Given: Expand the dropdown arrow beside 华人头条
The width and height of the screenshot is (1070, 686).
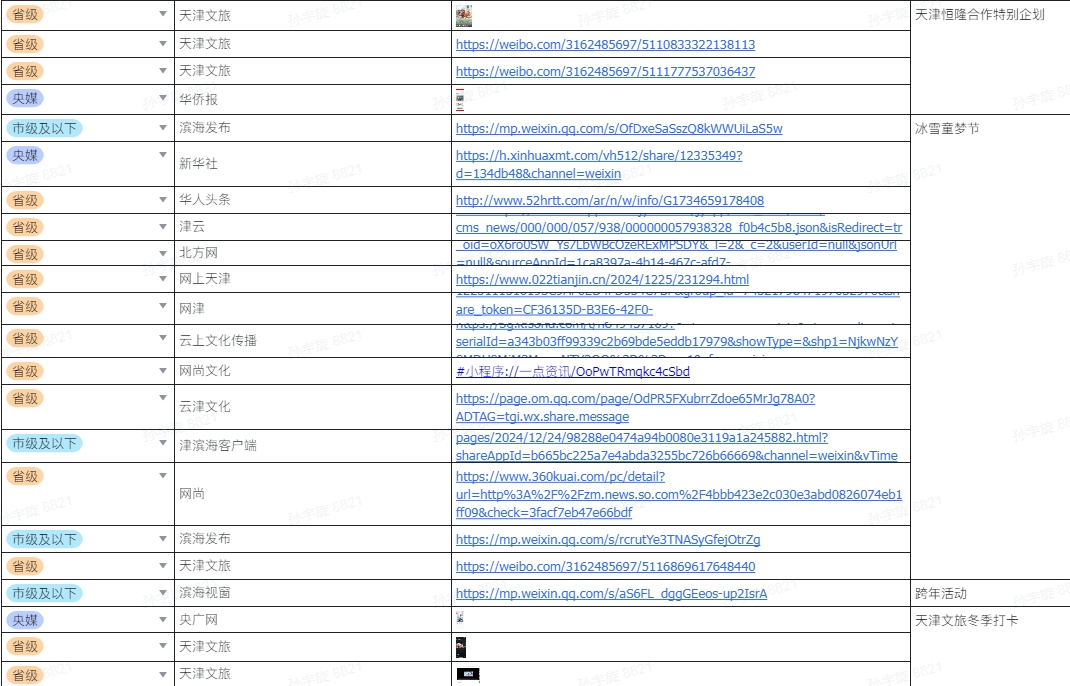Looking at the screenshot, I should tap(162, 200).
